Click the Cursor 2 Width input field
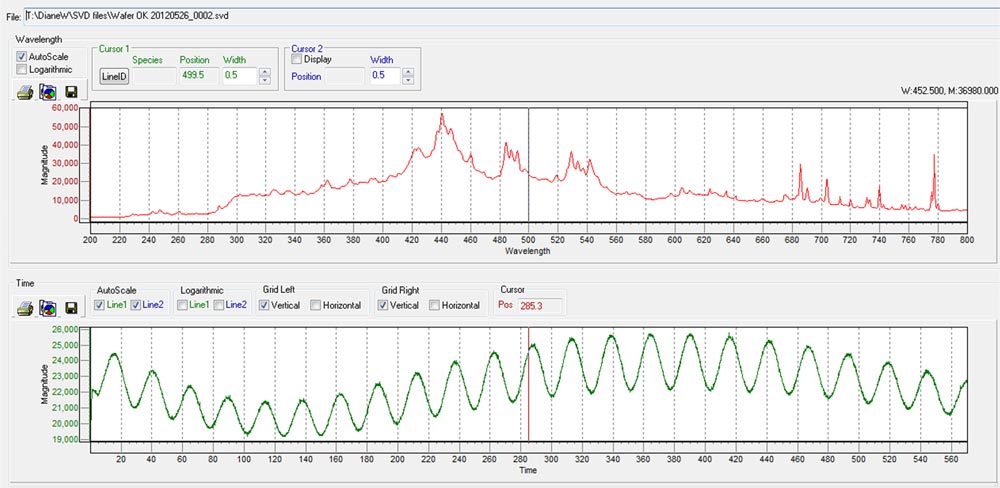The width and height of the screenshot is (1000, 488). tap(385, 76)
